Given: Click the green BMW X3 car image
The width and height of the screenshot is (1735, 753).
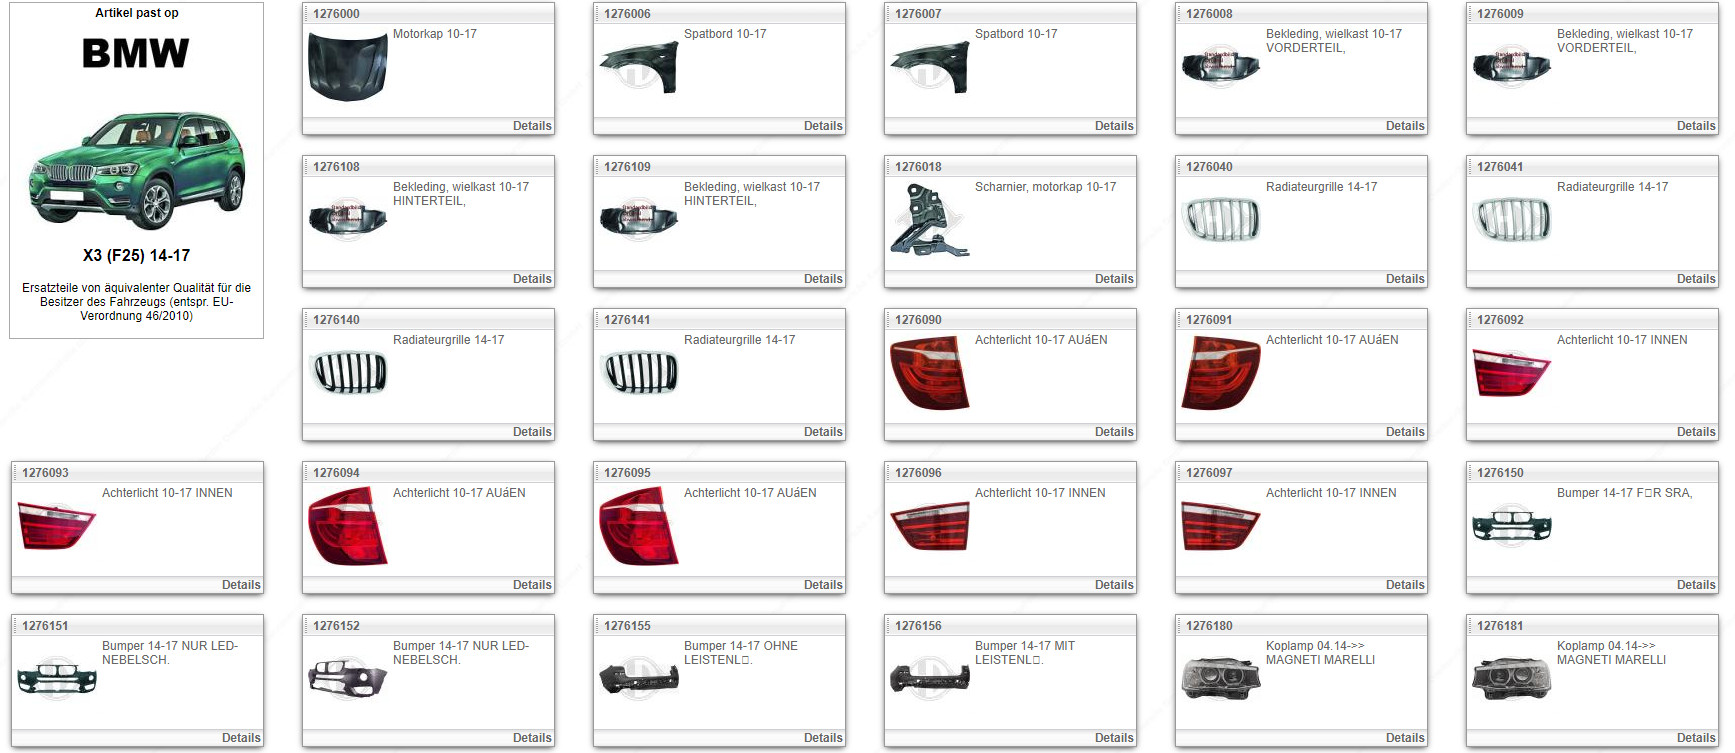Looking at the screenshot, I should tap(137, 170).
